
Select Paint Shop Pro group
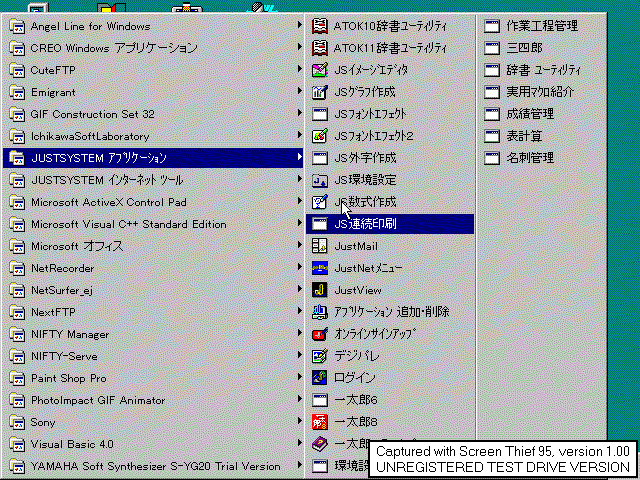[x=153, y=378]
